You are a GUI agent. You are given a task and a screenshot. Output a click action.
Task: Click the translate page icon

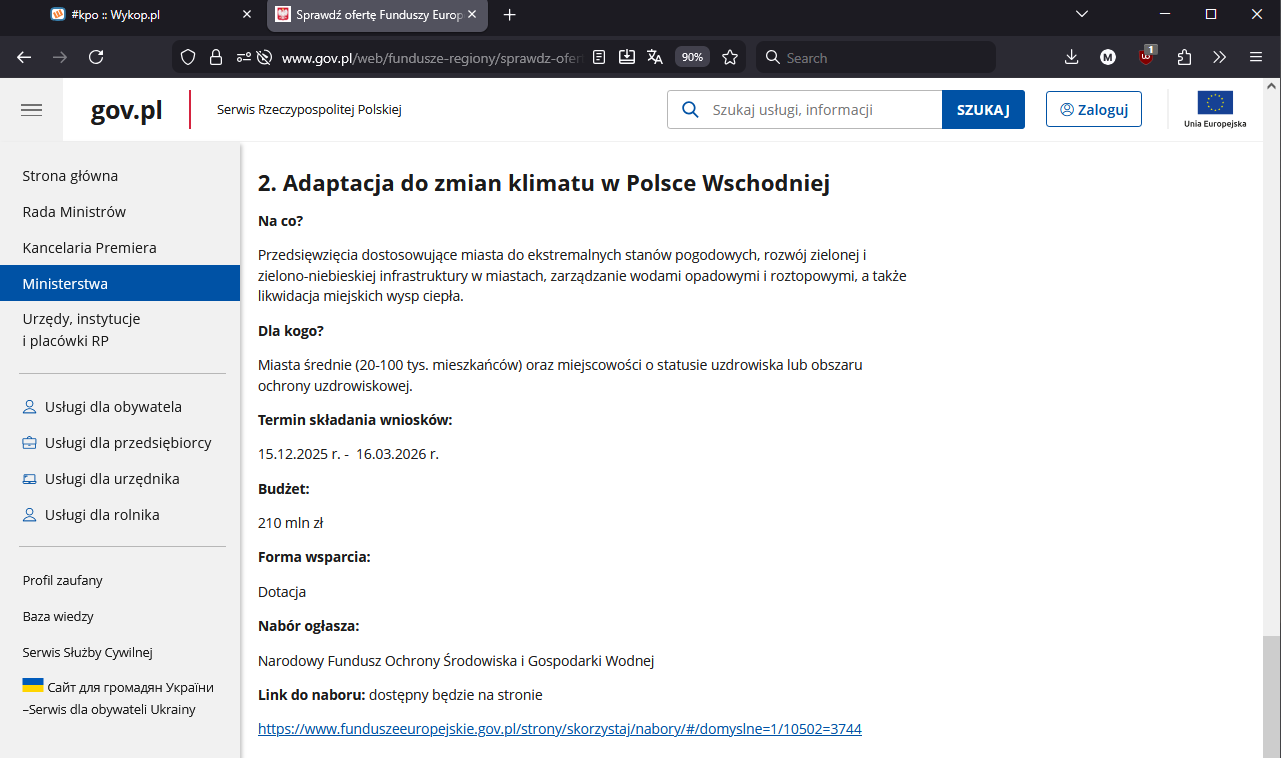coord(655,57)
